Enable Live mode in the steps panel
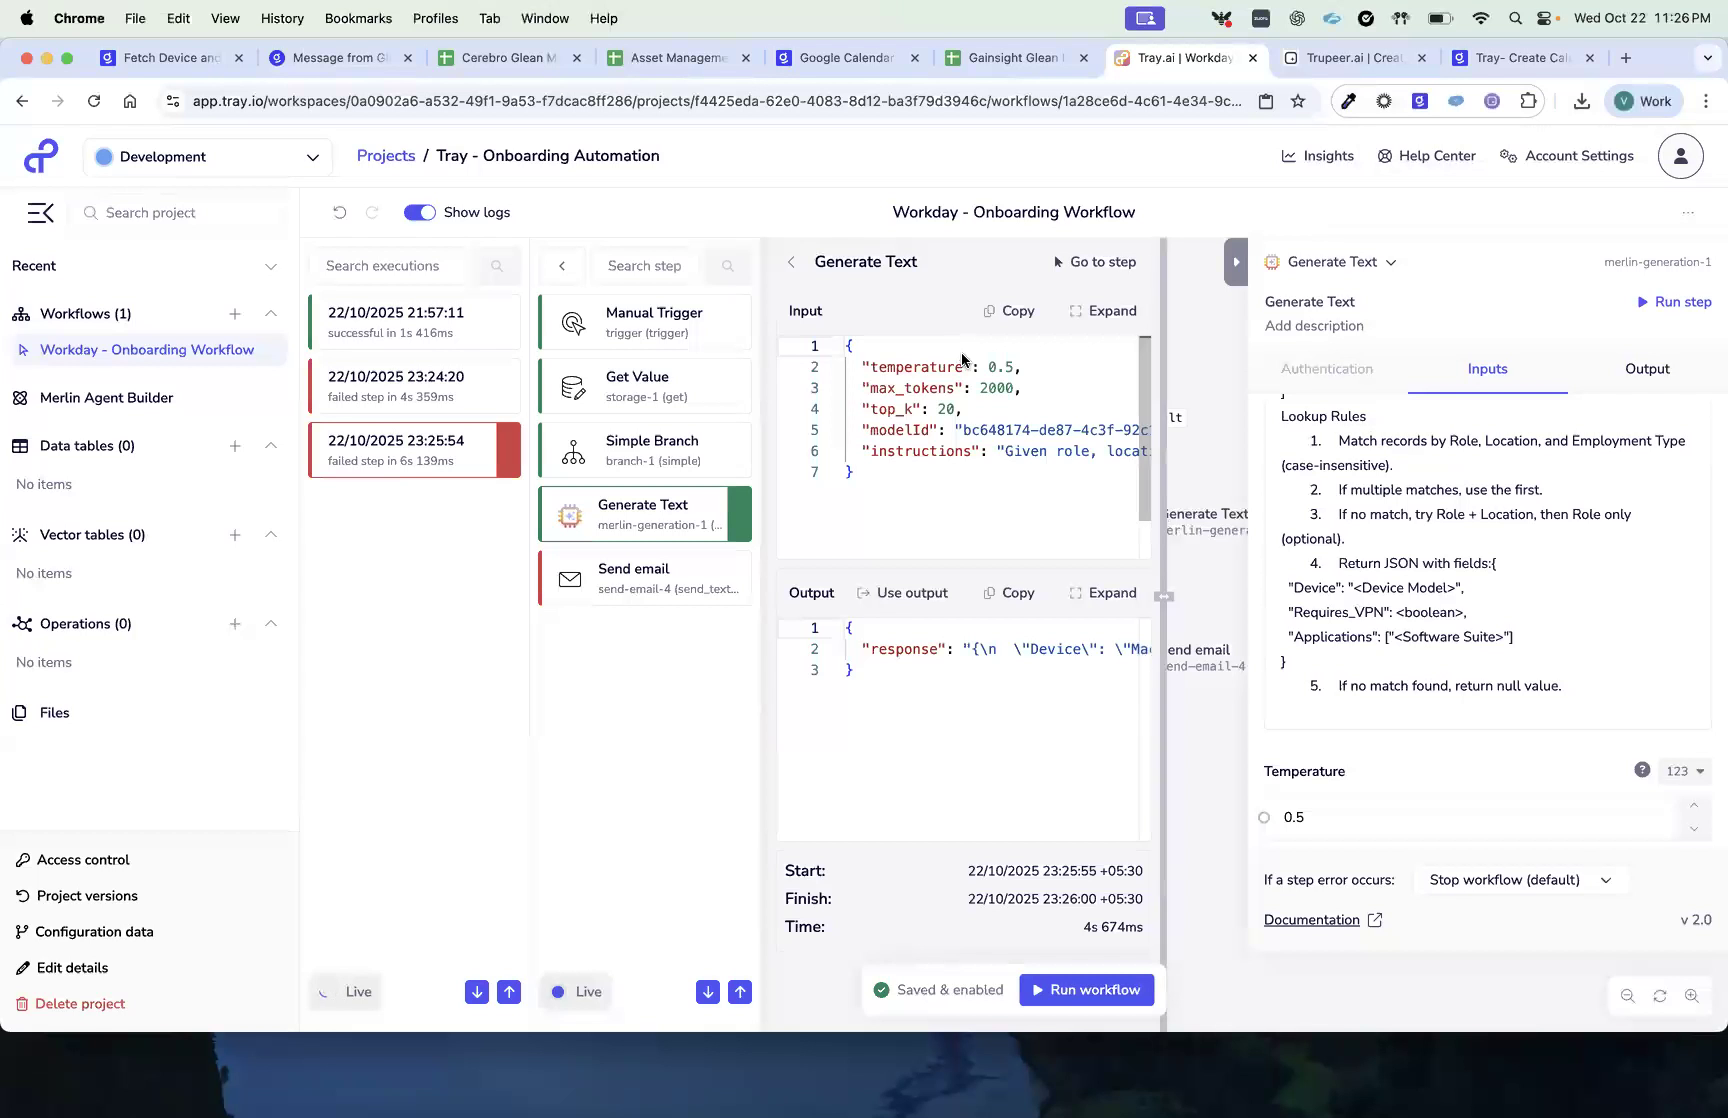 point(575,991)
